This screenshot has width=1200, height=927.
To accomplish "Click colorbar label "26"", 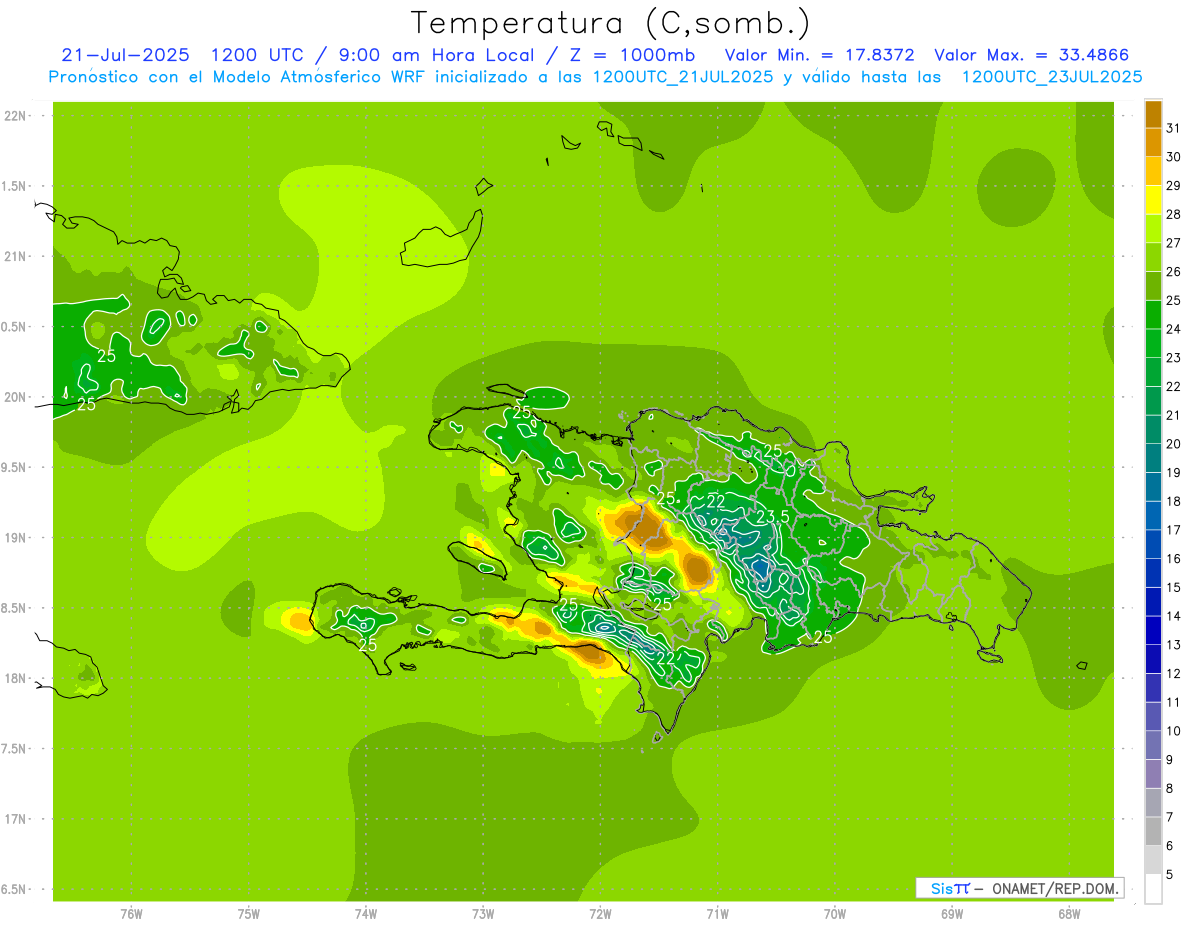I will [1174, 271].
